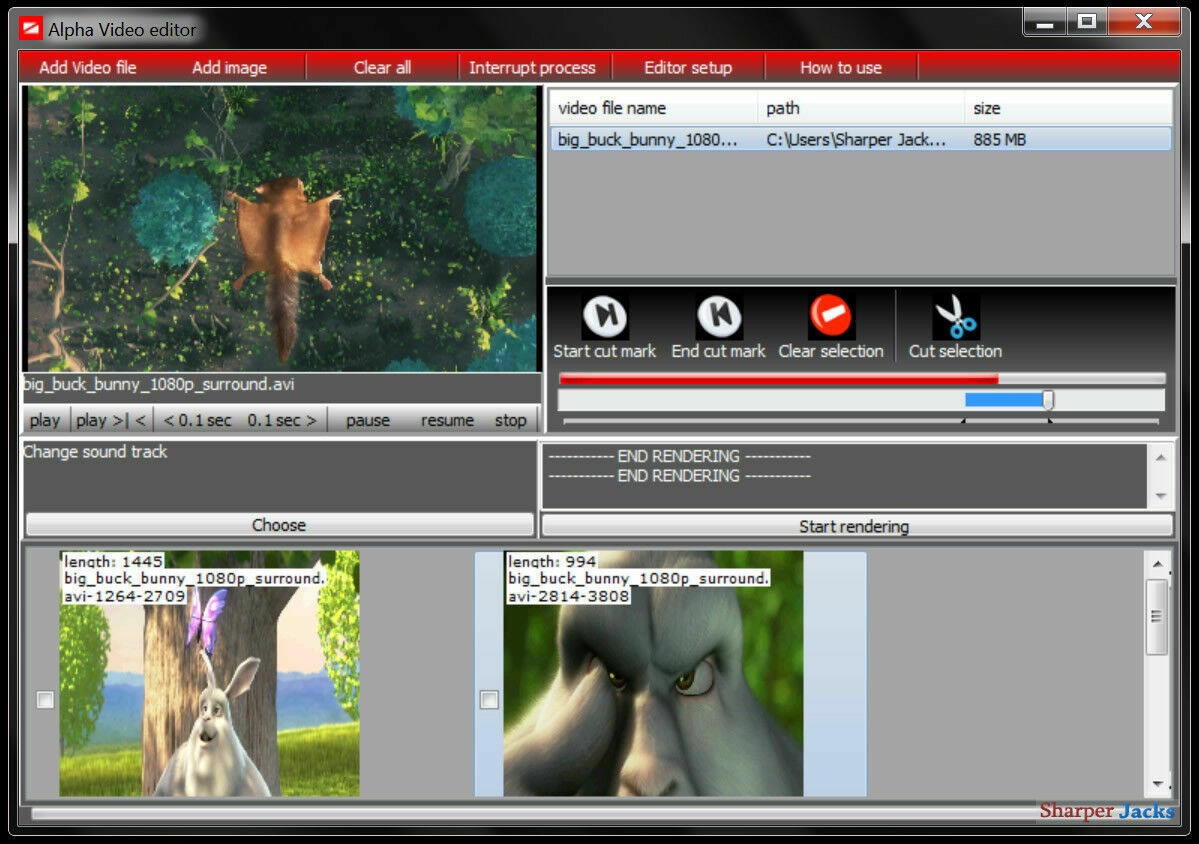Close the Alpha Video editor window
The height and width of the screenshot is (844, 1199).
pos(1144,22)
